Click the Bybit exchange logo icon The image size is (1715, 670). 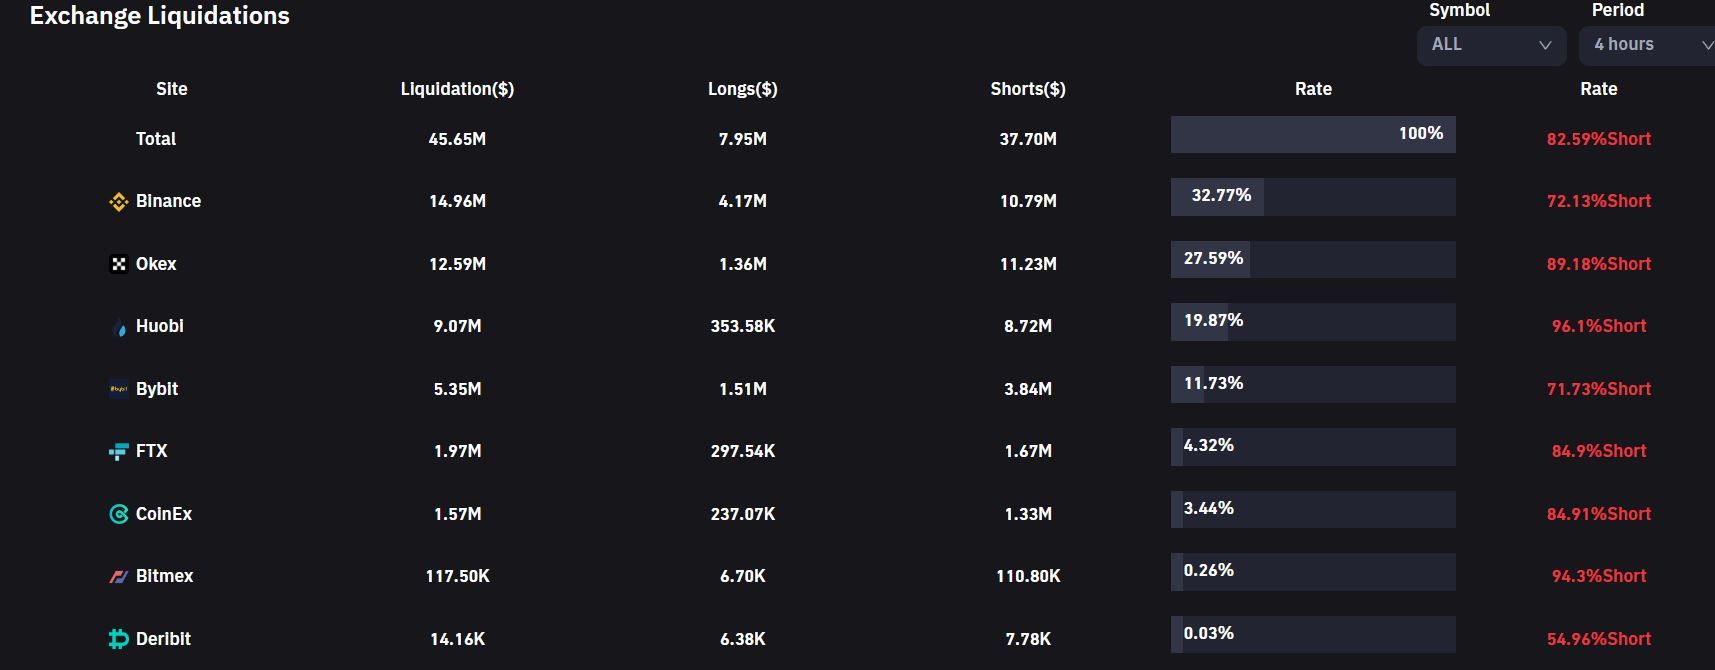pyautogui.click(x=119, y=389)
